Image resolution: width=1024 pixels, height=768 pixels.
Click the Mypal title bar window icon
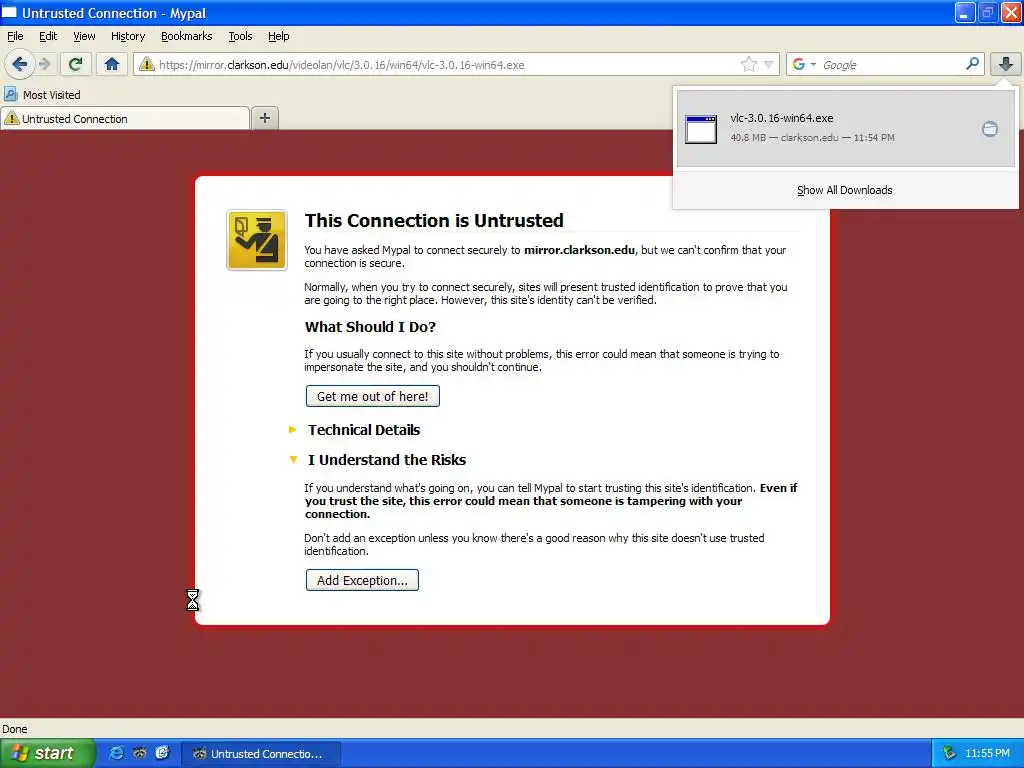point(9,12)
